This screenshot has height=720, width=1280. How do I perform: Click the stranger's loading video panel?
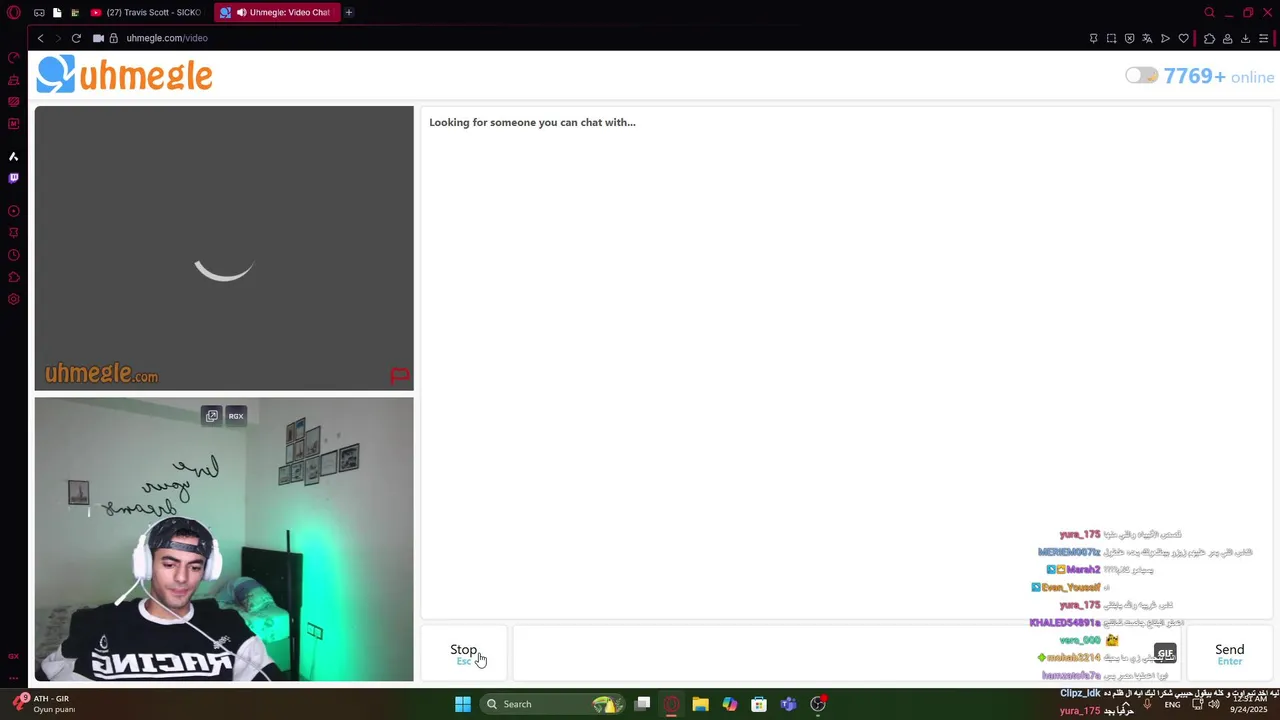pos(224,248)
